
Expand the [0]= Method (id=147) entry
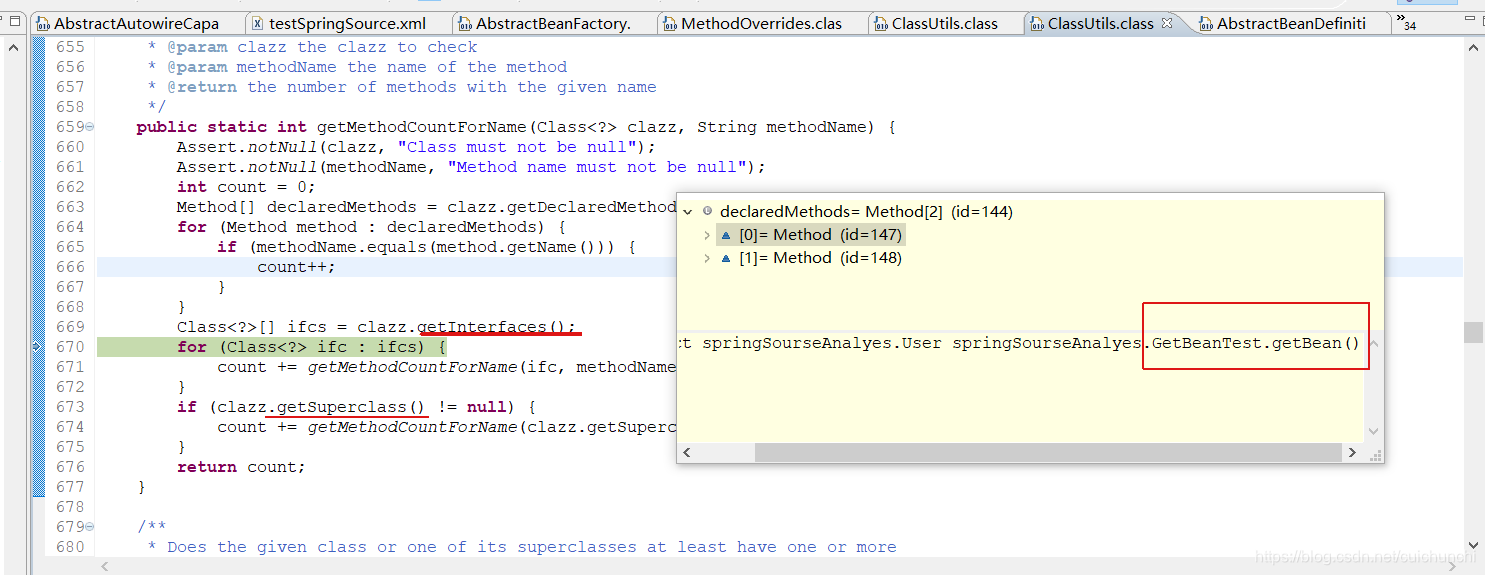pos(707,235)
